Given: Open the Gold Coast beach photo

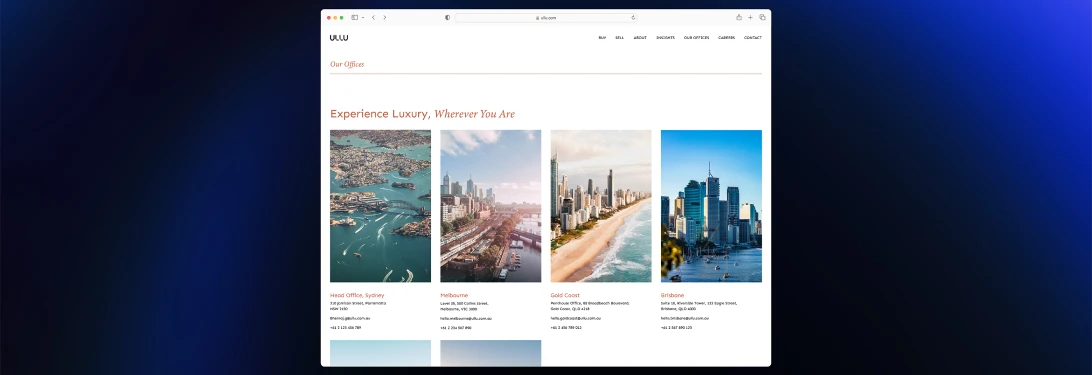Looking at the screenshot, I should pyautogui.click(x=601, y=206).
